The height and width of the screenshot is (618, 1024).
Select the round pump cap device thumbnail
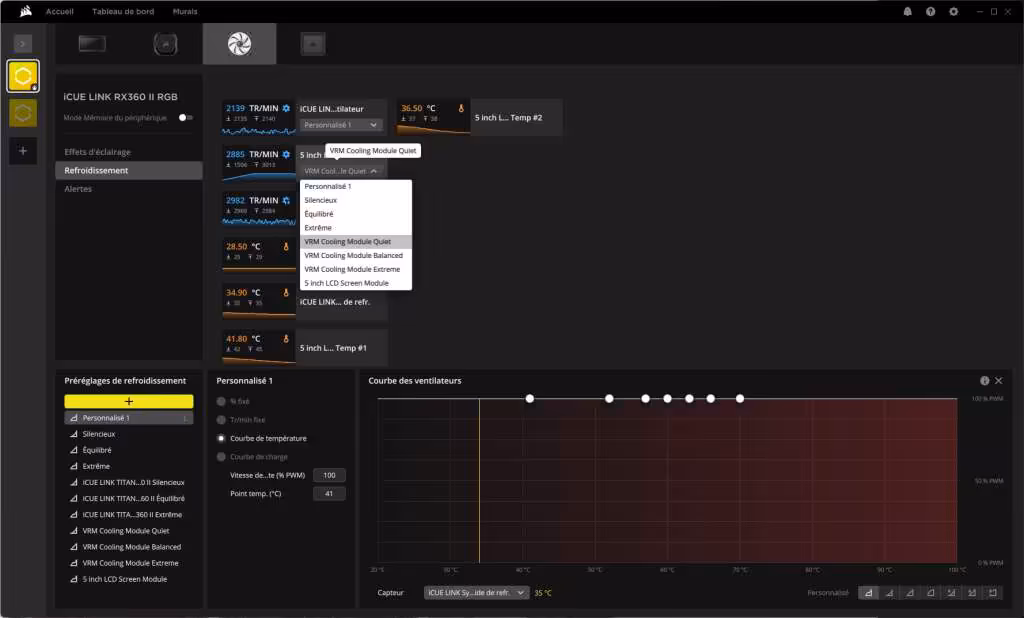pyautogui.click(x=165, y=44)
